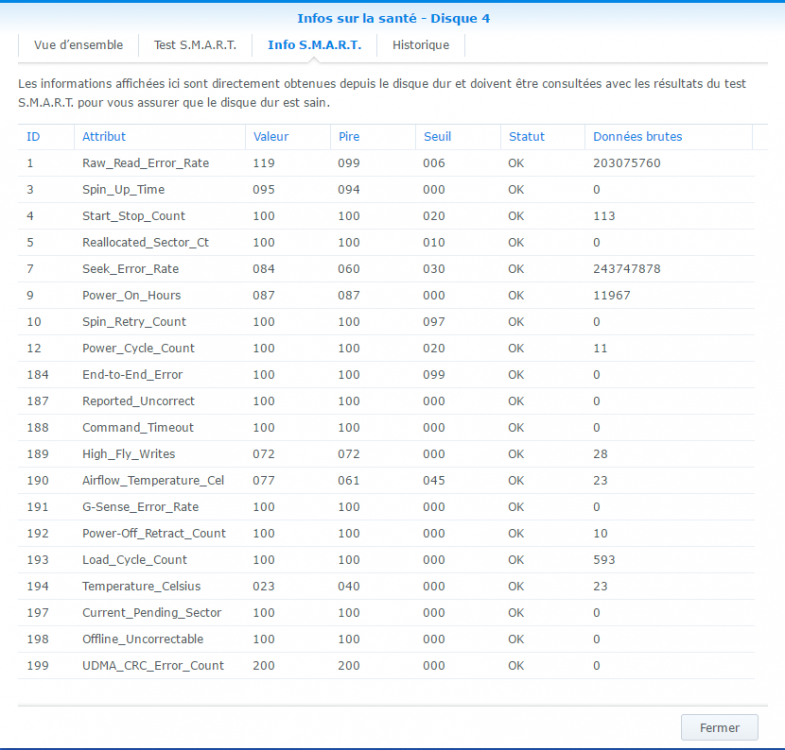Click the Fermer button
Image resolution: width=785 pixels, height=750 pixels.
pos(719,727)
